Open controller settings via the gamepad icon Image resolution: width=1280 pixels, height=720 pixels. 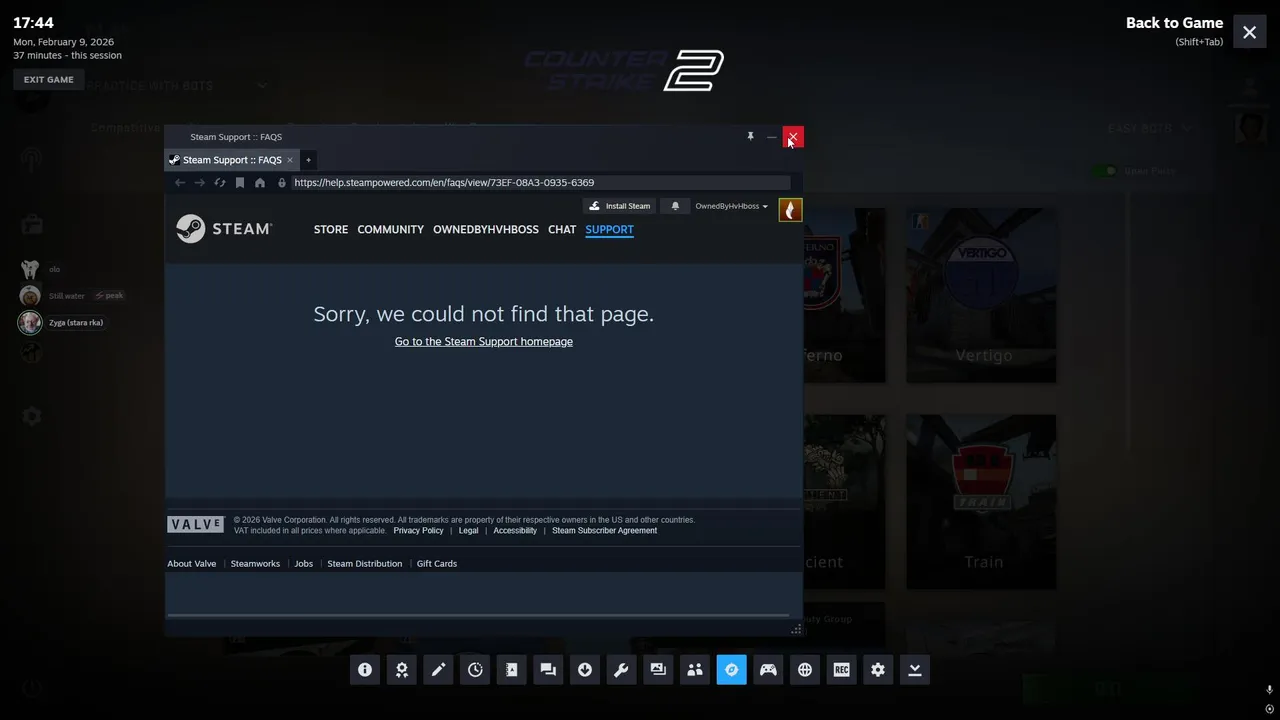point(768,670)
